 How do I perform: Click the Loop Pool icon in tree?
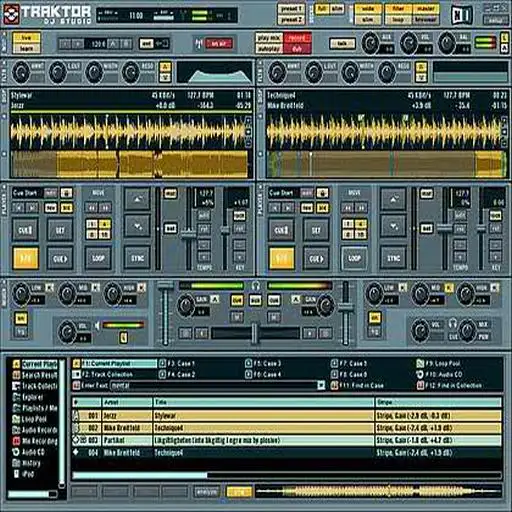(x=16, y=419)
